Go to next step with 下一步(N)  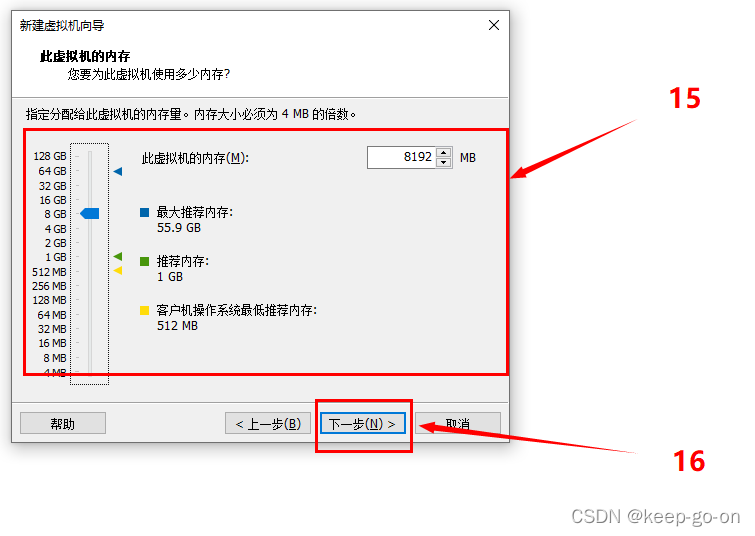pyautogui.click(x=363, y=424)
